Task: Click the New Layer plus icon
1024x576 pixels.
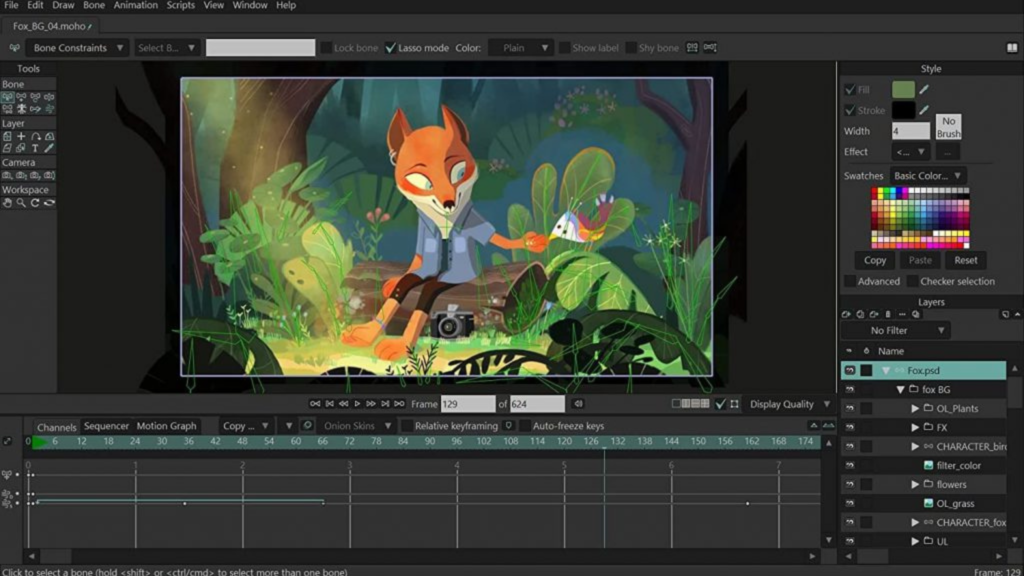Action: (22, 136)
